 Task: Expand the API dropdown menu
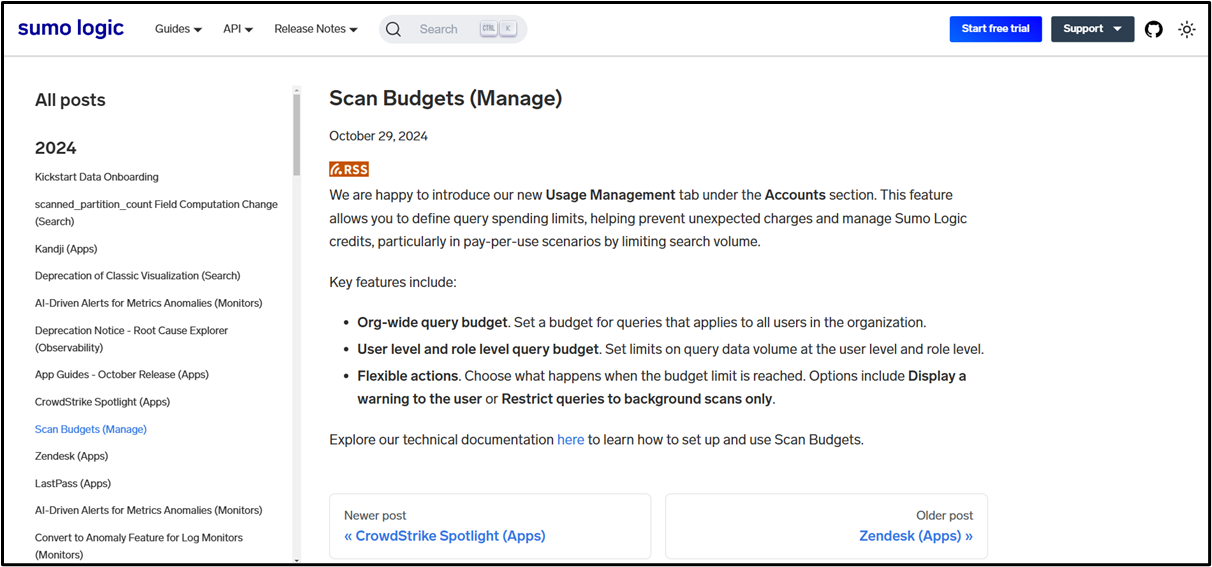point(238,29)
